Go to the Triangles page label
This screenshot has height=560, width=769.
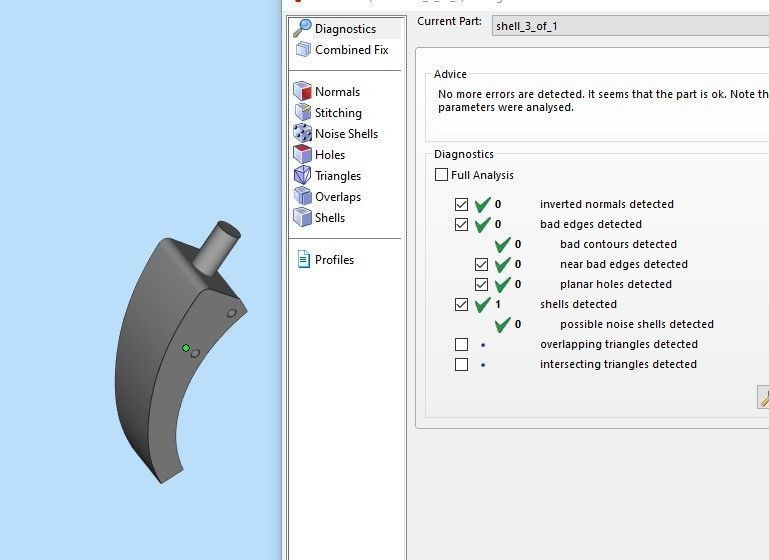tap(338, 176)
